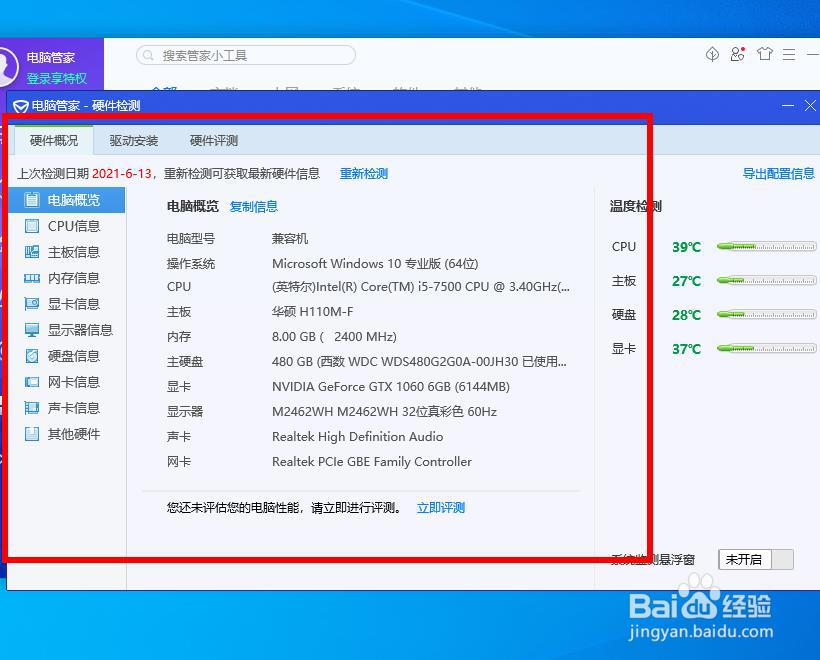Focus the 搜索管家小工具 search field
Screen dimensions: 820x660
click(x=246, y=55)
